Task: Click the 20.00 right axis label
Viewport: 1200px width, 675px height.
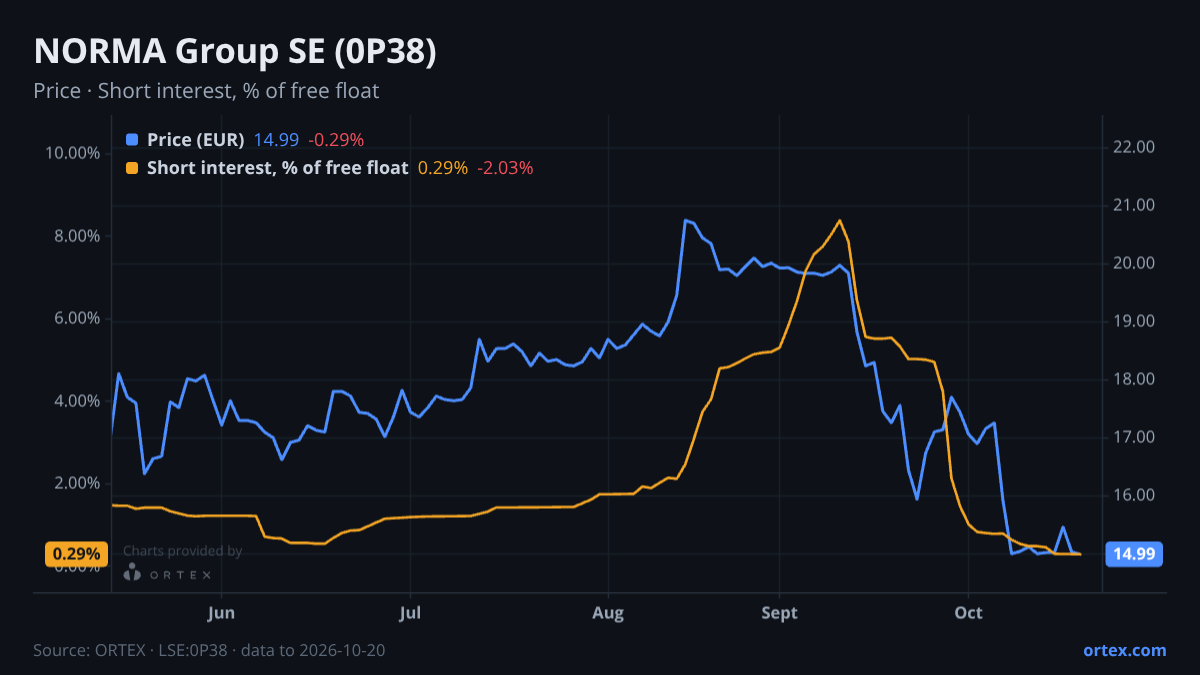Action: [1134, 263]
